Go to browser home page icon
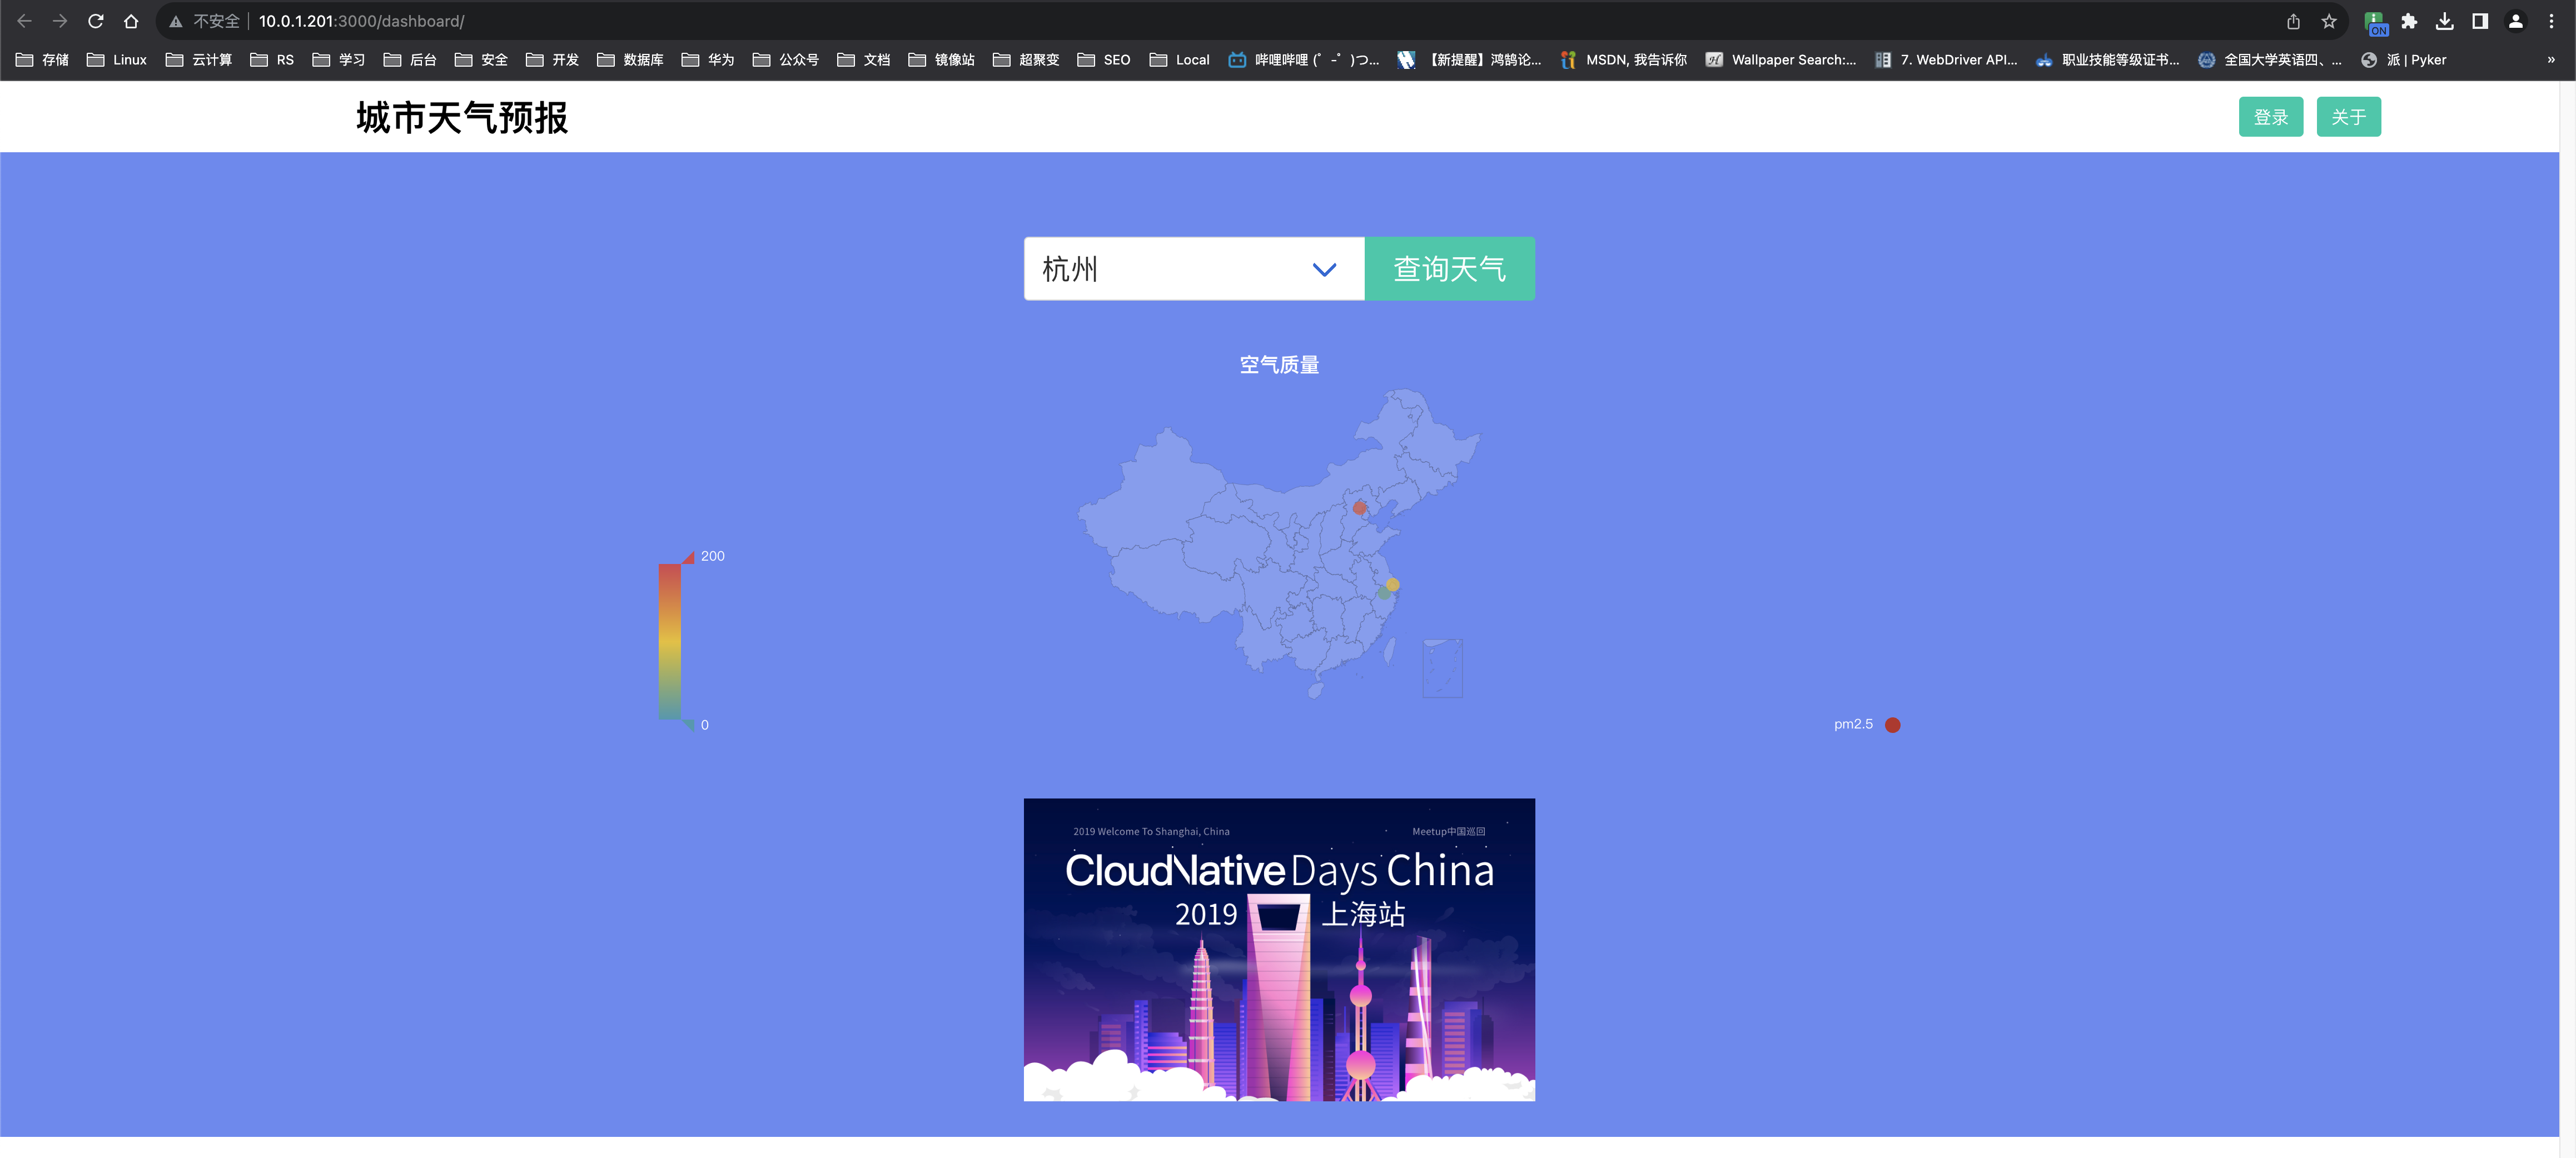The width and height of the screenshot is (2576, 1158). click(x=131, y=21)
